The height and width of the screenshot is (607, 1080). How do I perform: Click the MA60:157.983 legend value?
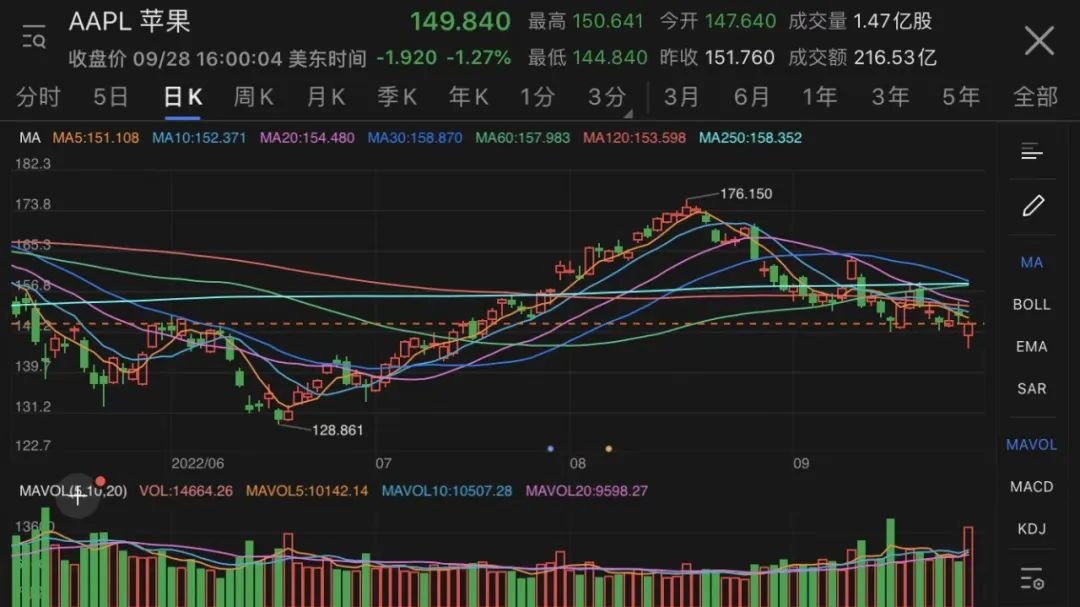523,138
